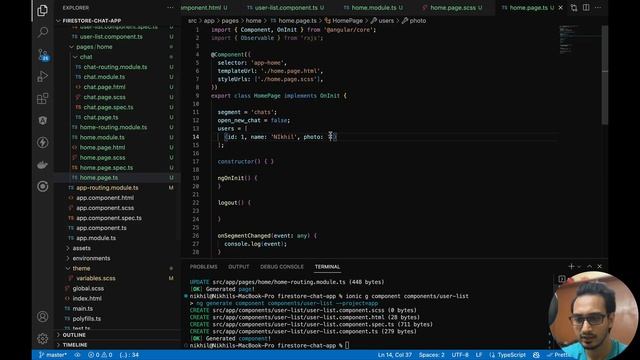Open the Docker whale view
Screen dimensions: 640x360
(42, 164)
